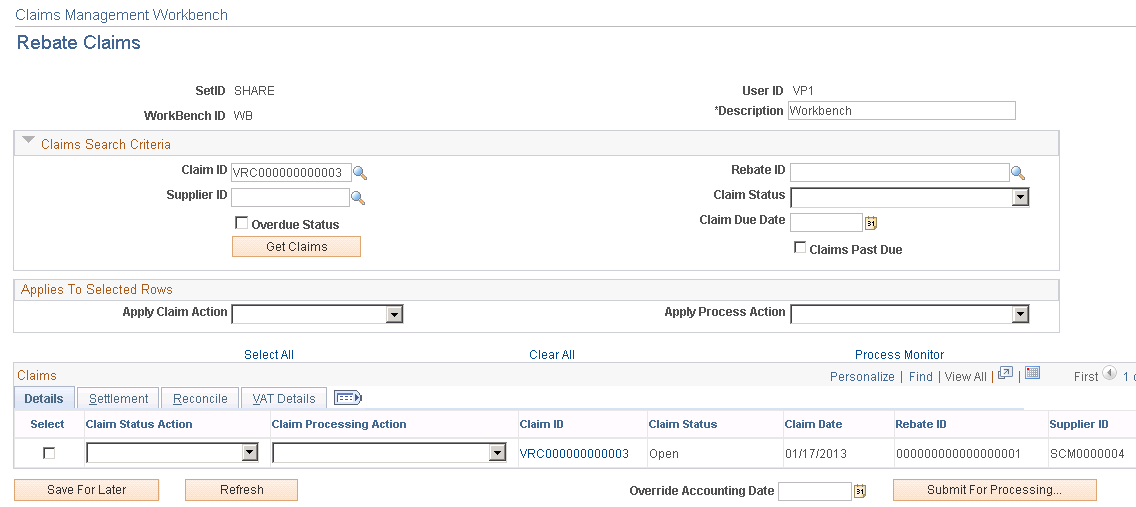The width and height of the screenshot is (1136, 507).
Task: Open Rebate ID lookup magnifier icon
Action: click(1018, 173)
